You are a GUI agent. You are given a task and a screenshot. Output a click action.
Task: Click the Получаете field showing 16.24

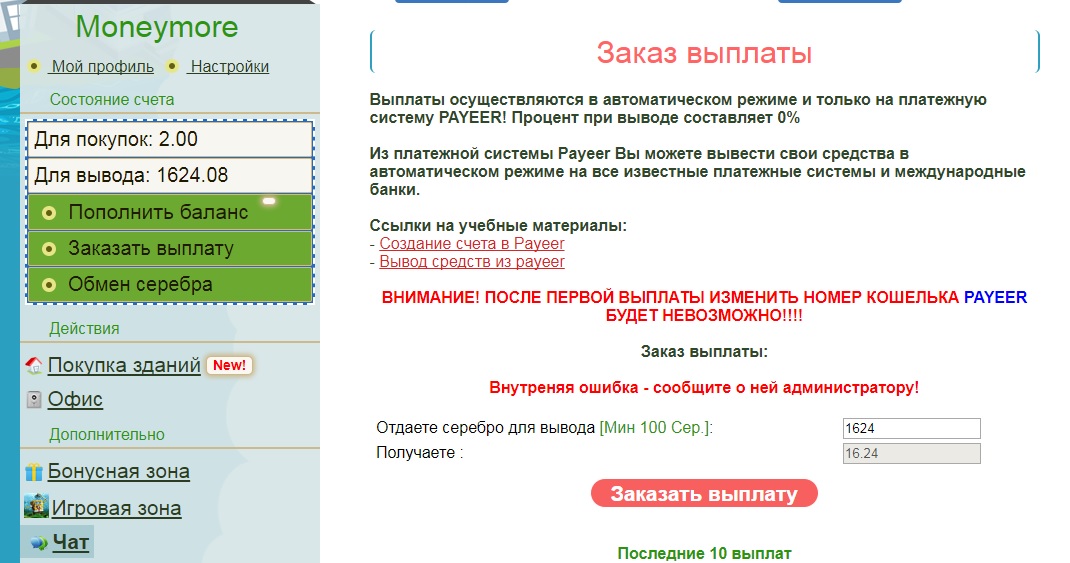pos(912,453)
